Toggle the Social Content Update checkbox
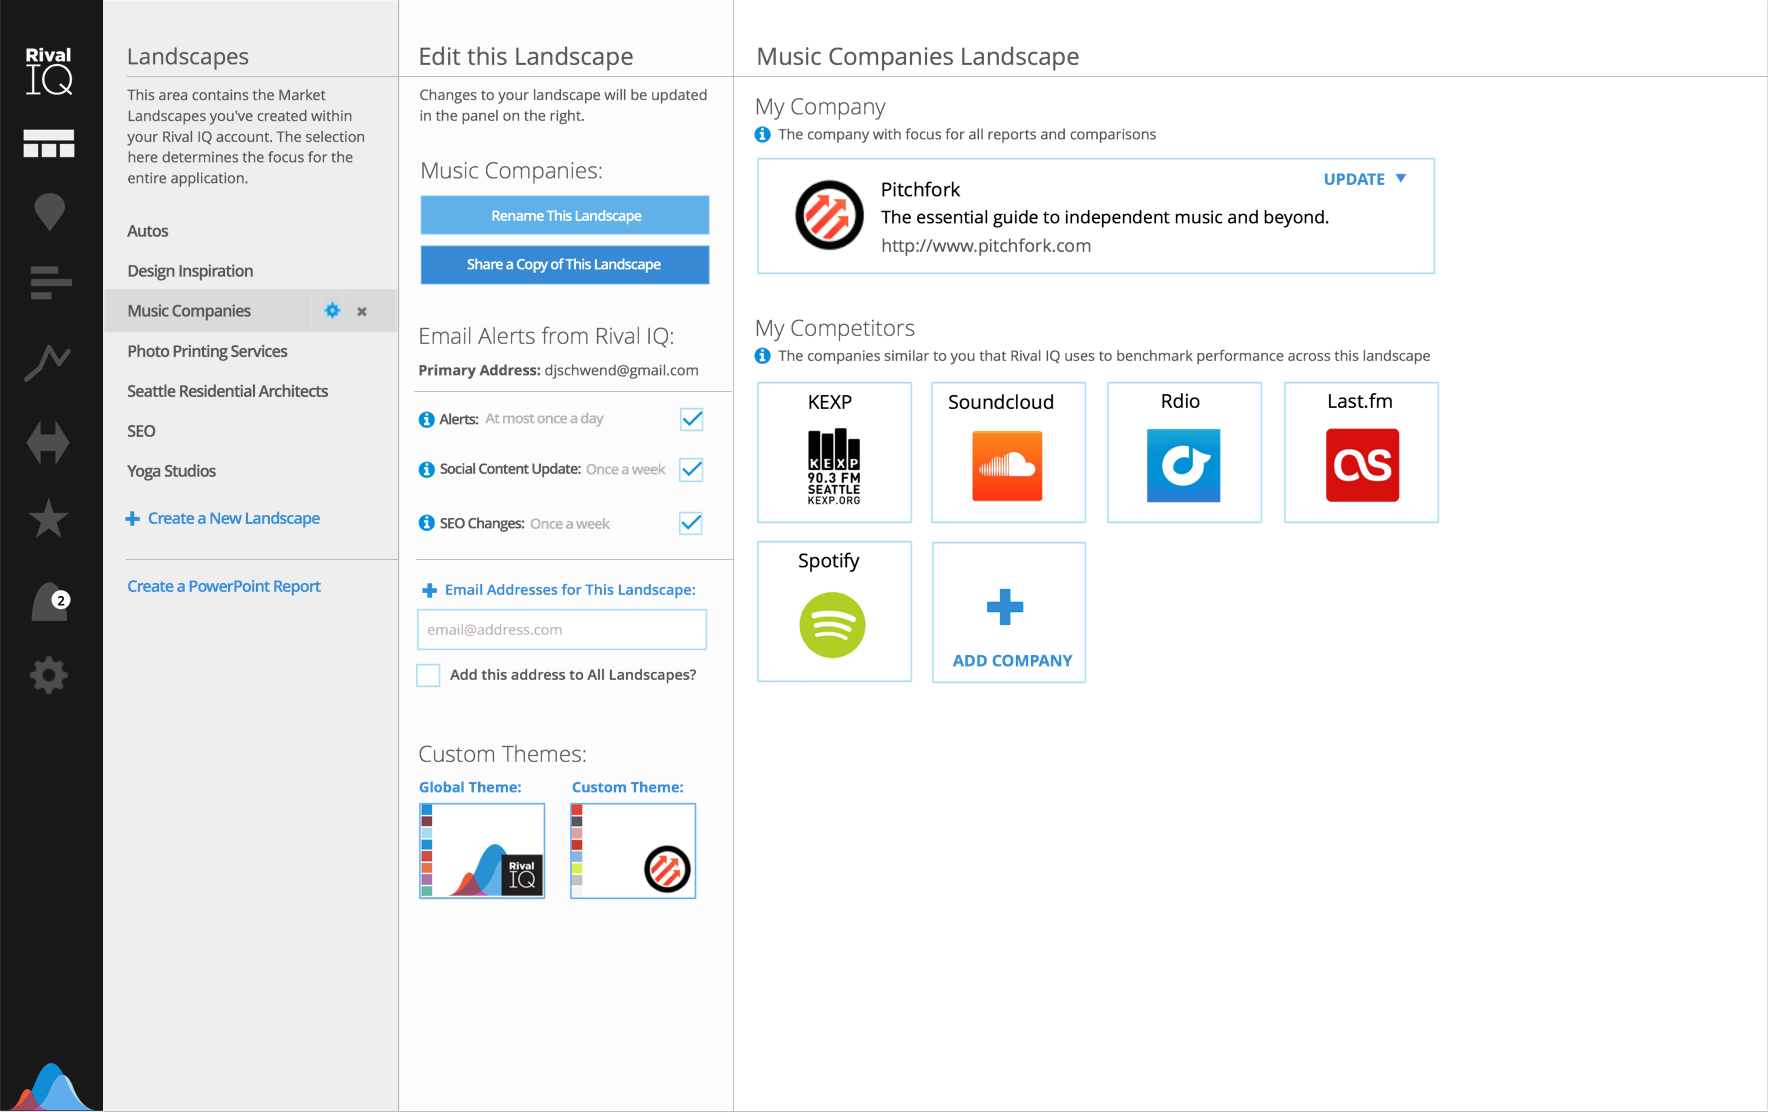This screenshot has height=1112, width=1768. click(691, 469)
